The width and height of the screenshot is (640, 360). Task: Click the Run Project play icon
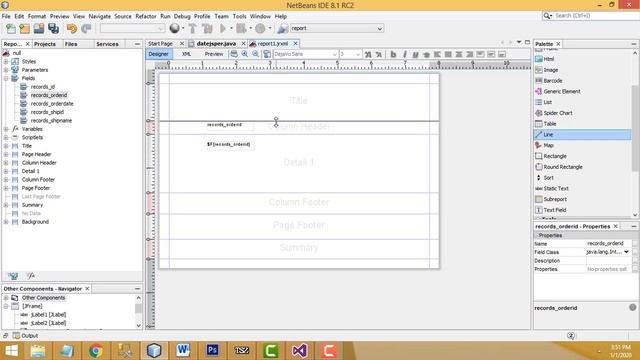(223, 29)
